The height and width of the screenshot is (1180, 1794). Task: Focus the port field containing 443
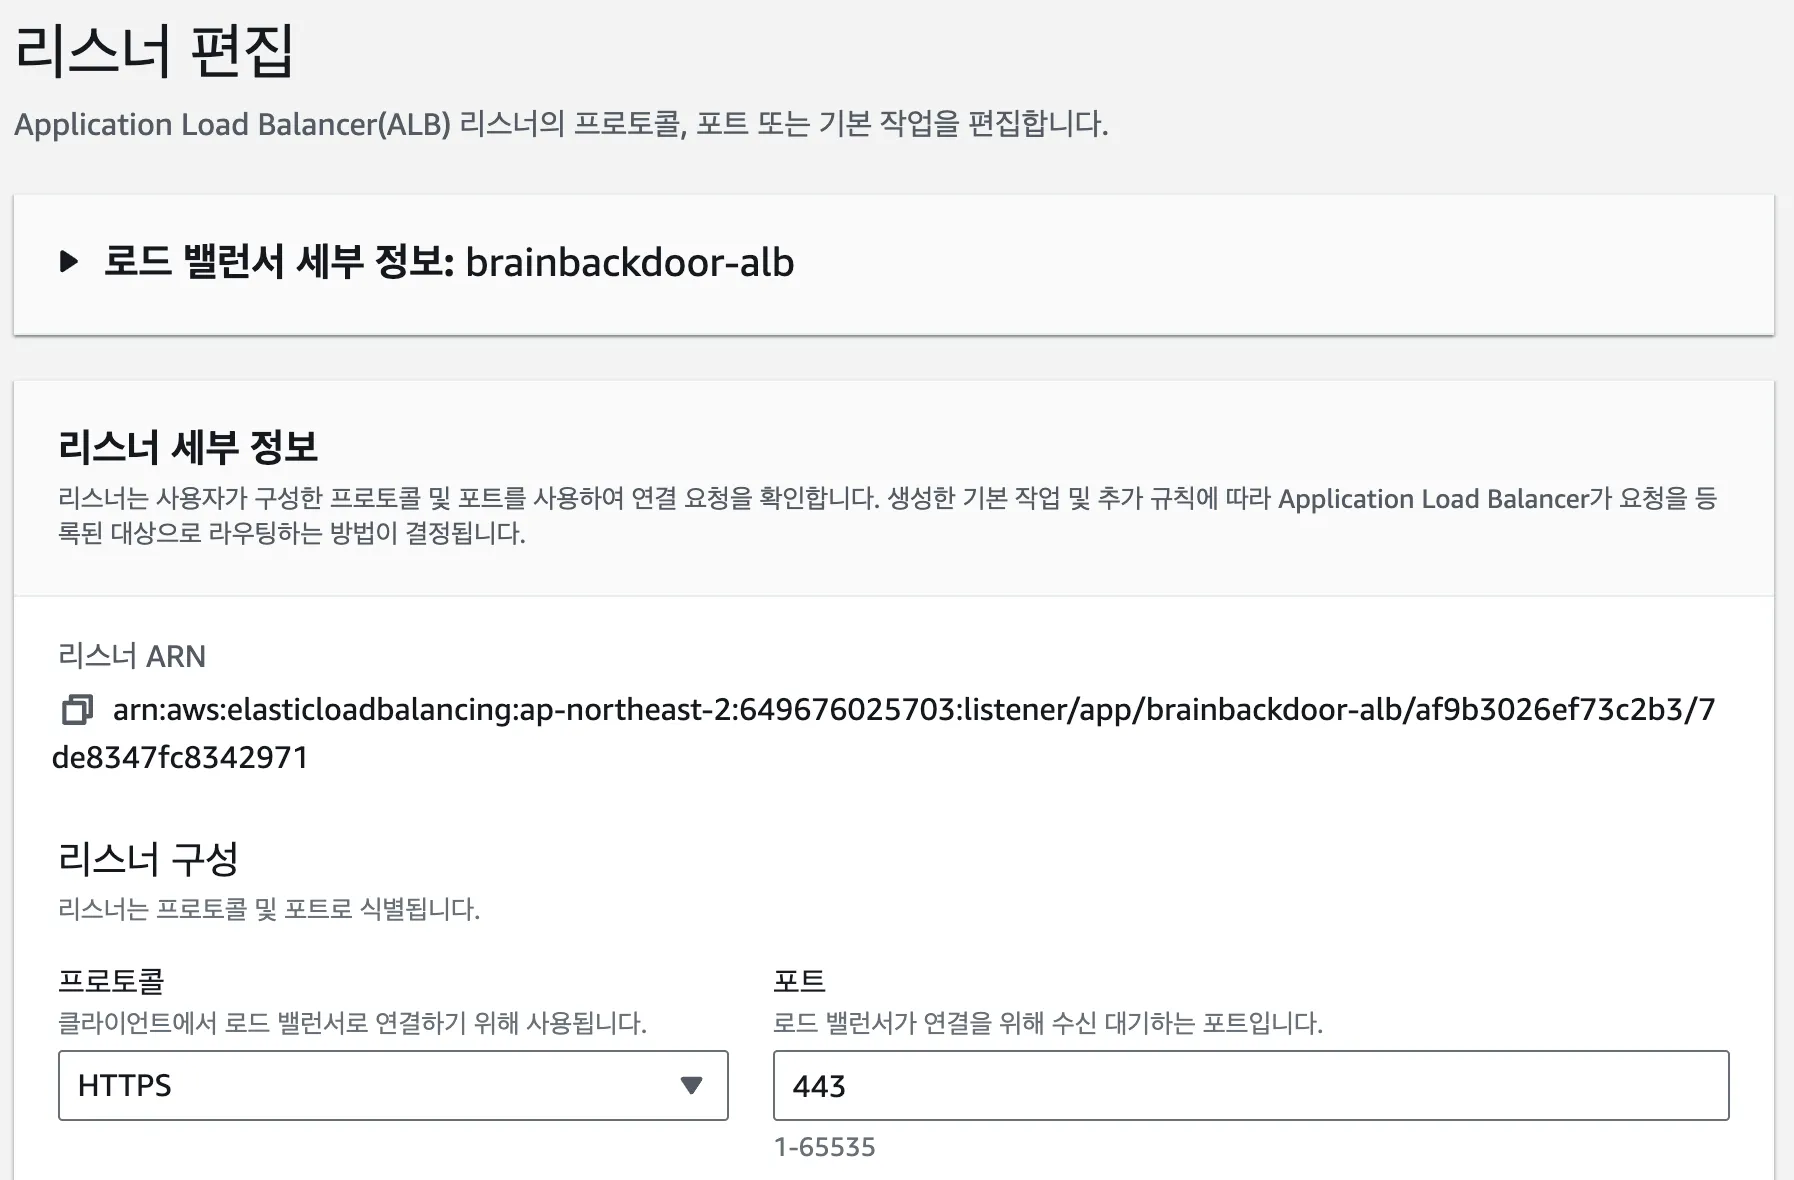click(1250, 1085)
